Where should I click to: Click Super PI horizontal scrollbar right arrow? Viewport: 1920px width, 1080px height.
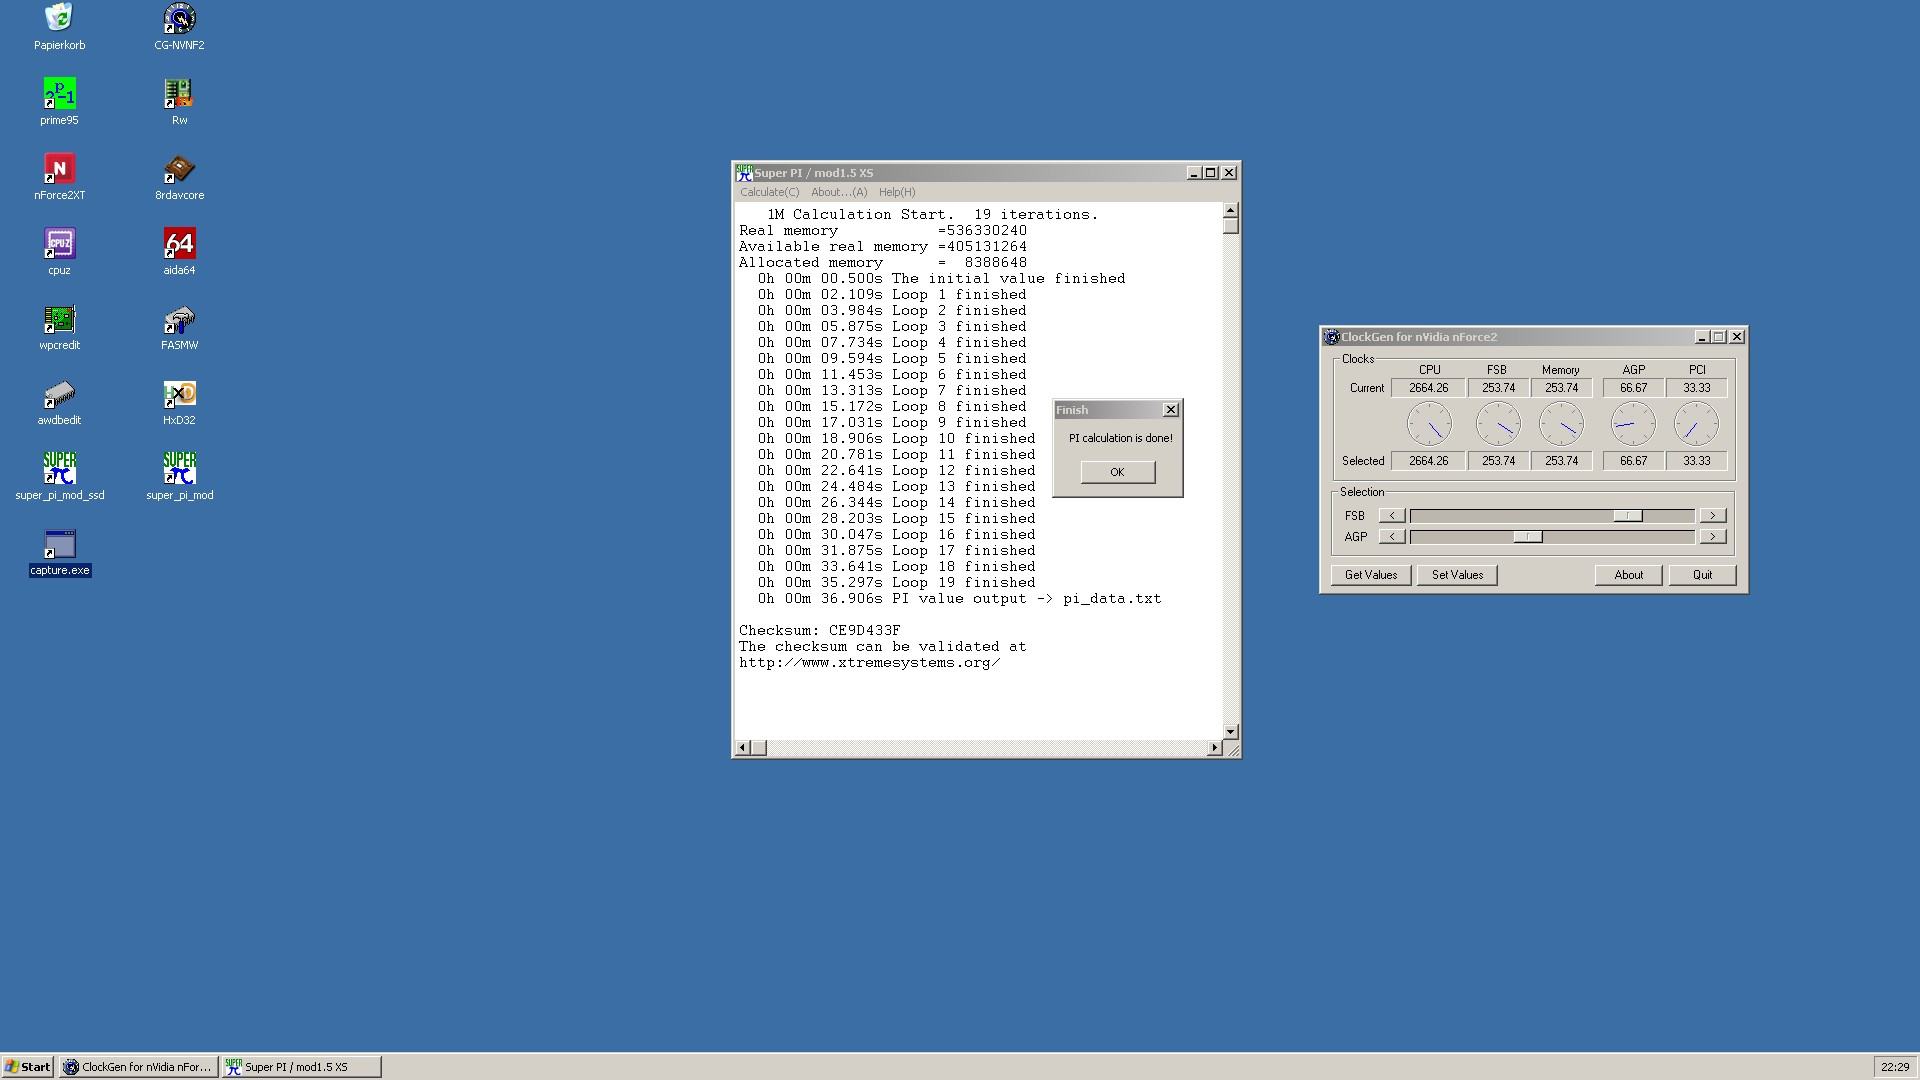click(x=1215, y=748)
